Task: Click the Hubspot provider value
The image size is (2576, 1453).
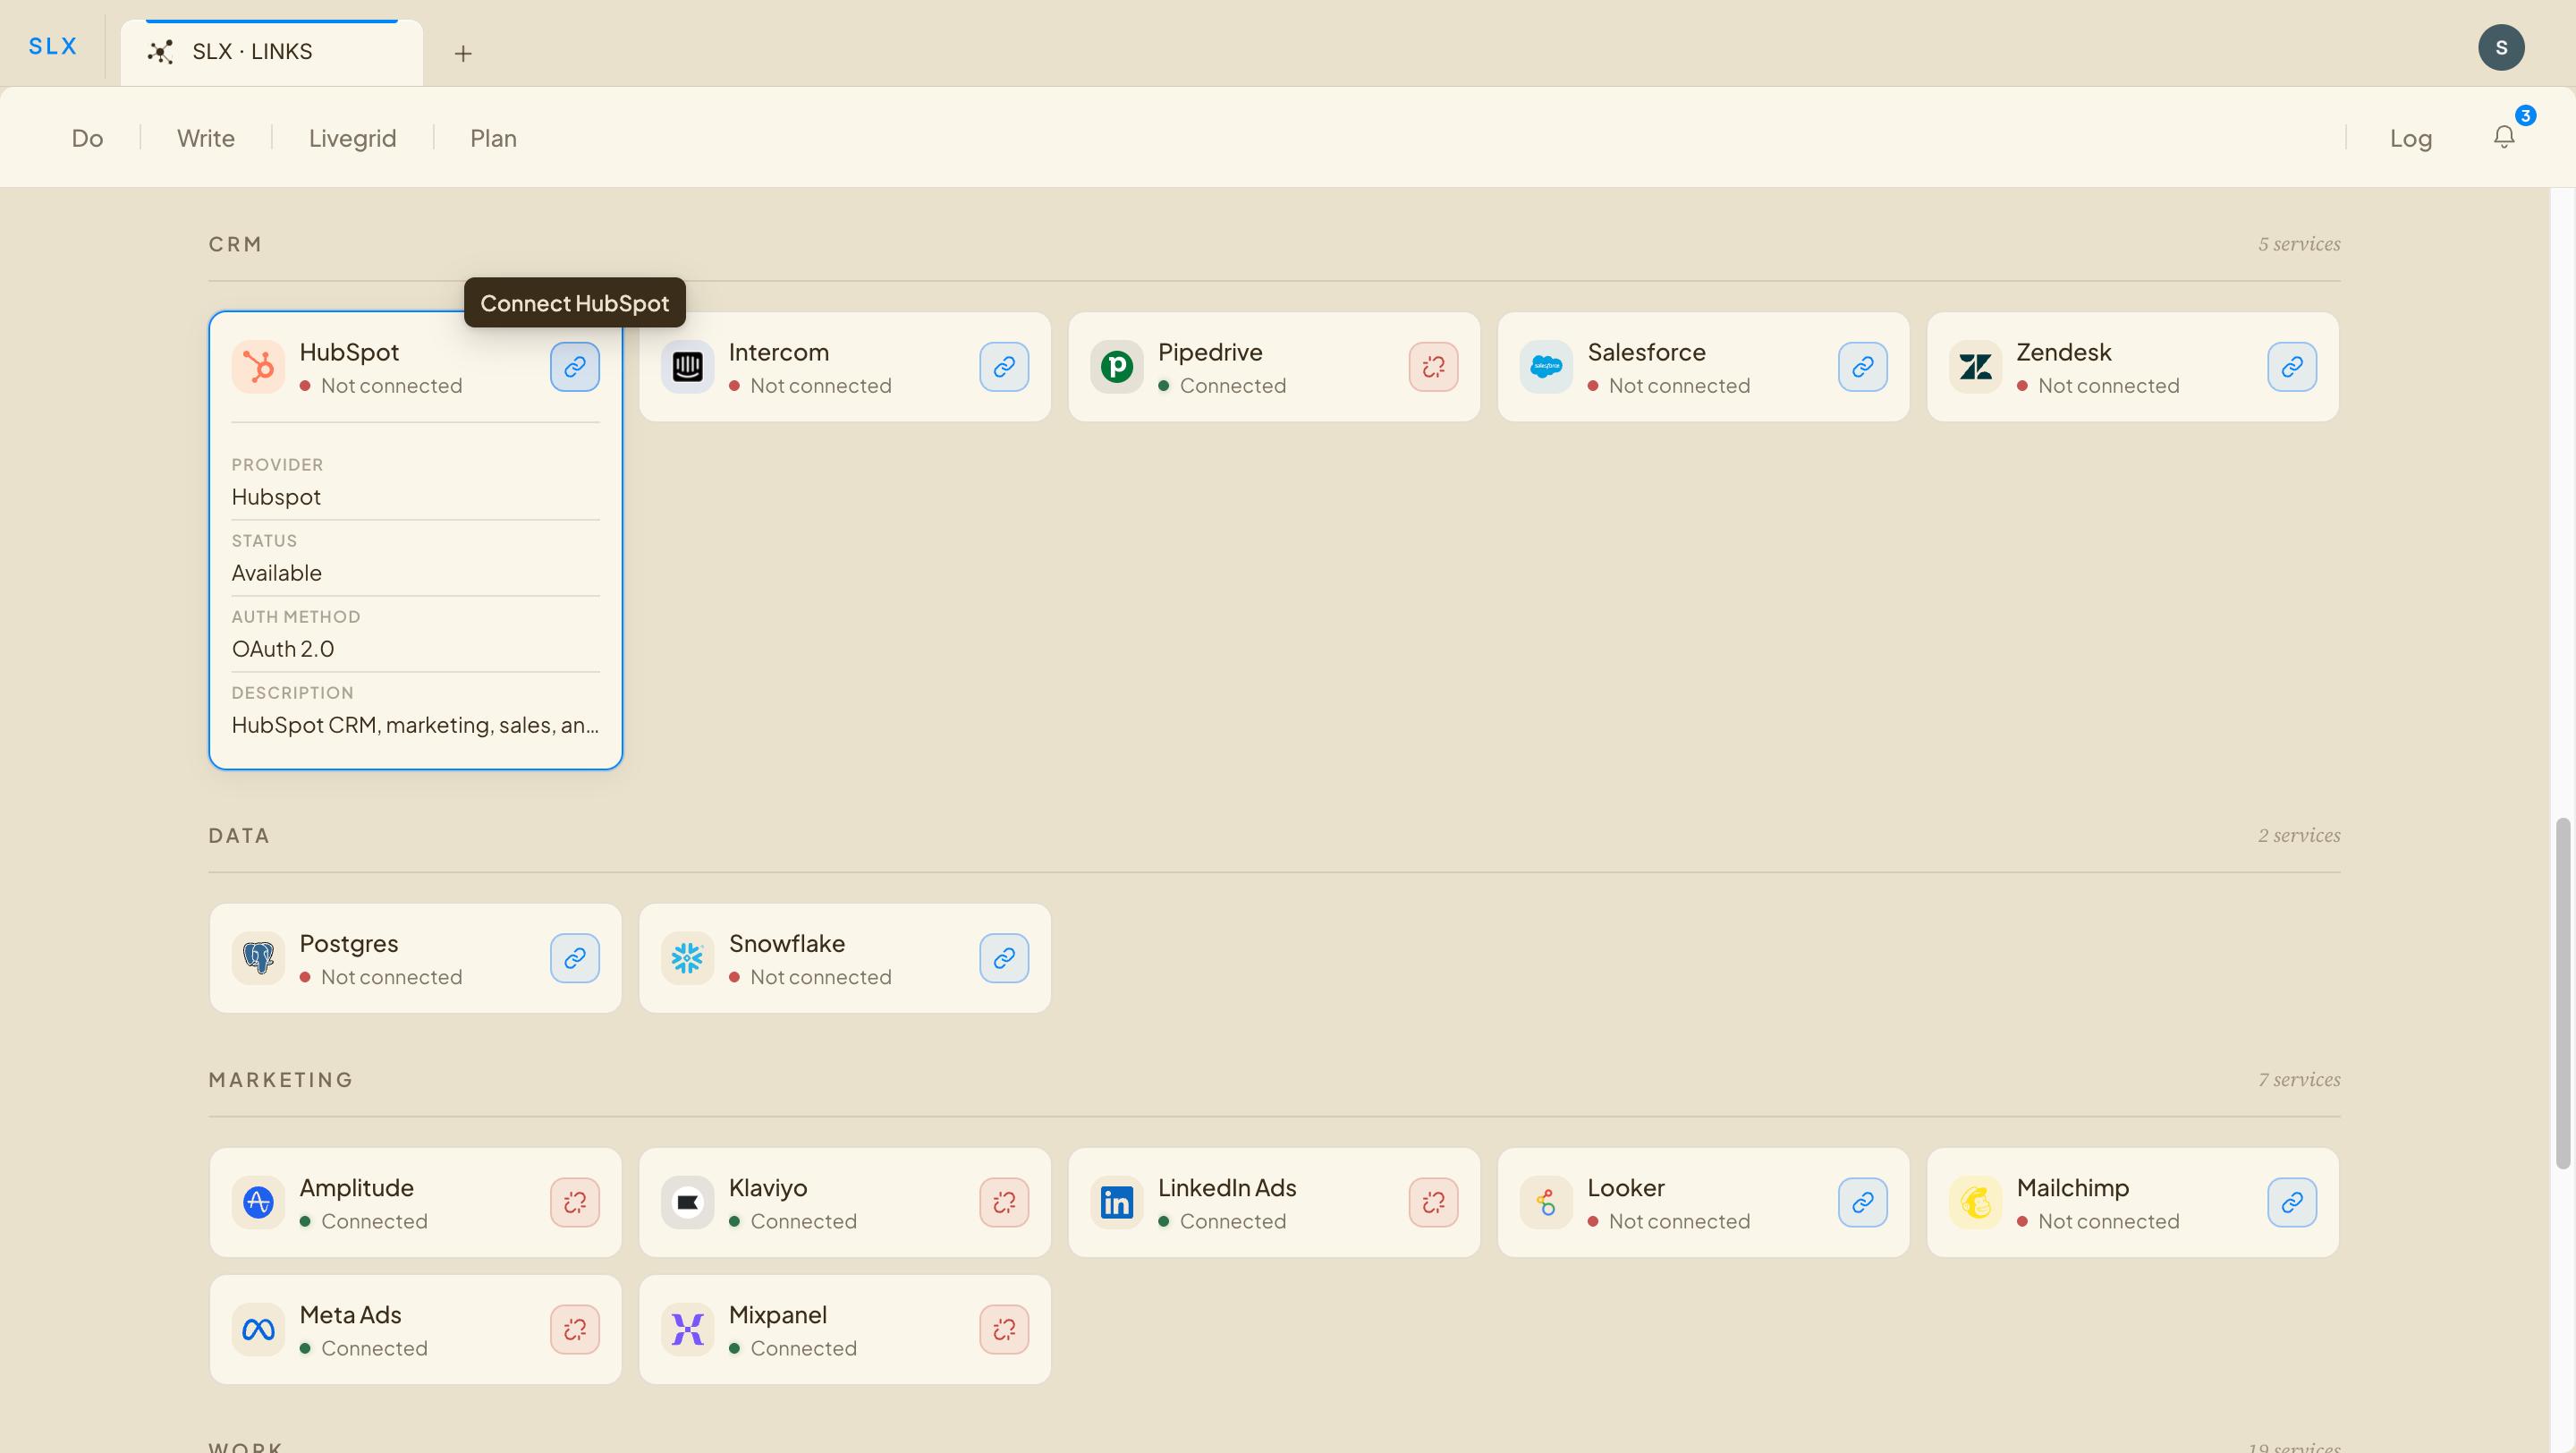Action: pyautogui.click(x=276, y=497)
